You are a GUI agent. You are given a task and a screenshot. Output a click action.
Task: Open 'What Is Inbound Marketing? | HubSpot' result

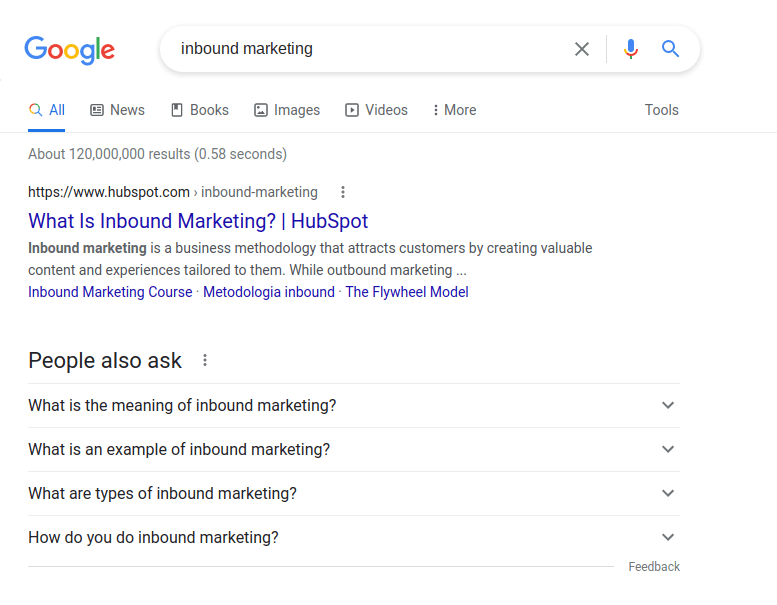pyautogui.click(x=198, y=221)
